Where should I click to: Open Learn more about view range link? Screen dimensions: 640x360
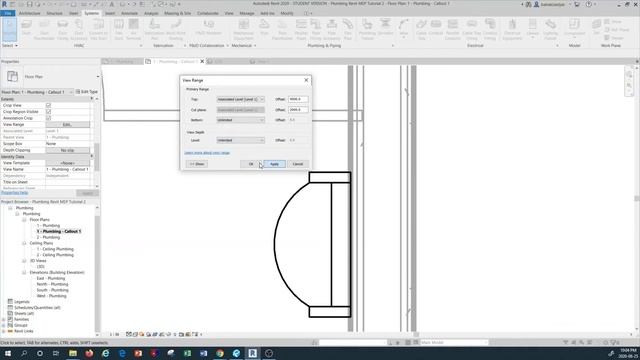[x=207, y=153]
